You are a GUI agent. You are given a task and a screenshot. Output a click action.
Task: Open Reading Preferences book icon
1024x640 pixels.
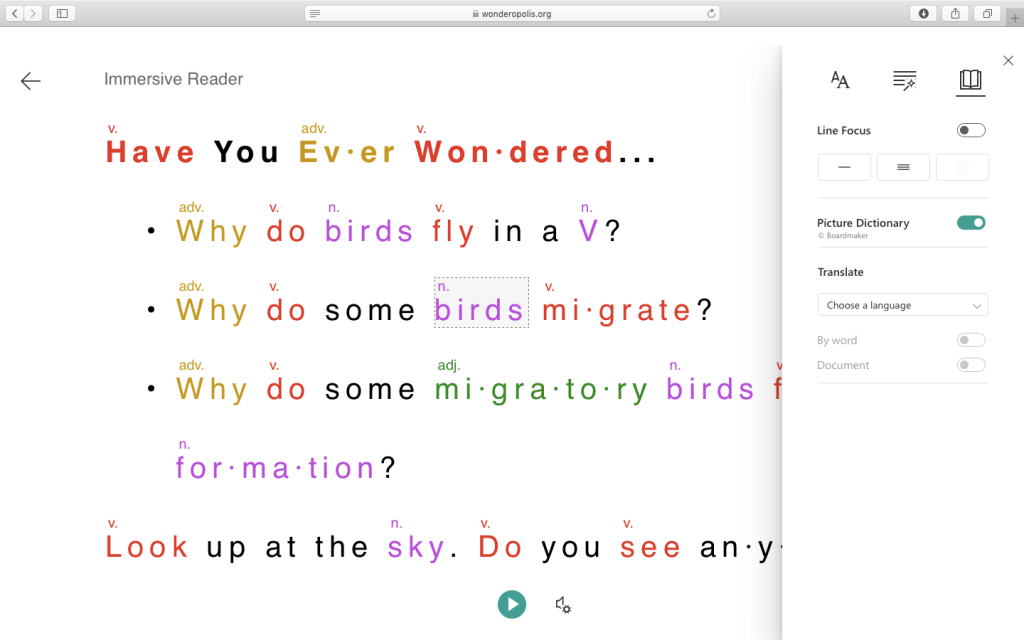(970, 80)
